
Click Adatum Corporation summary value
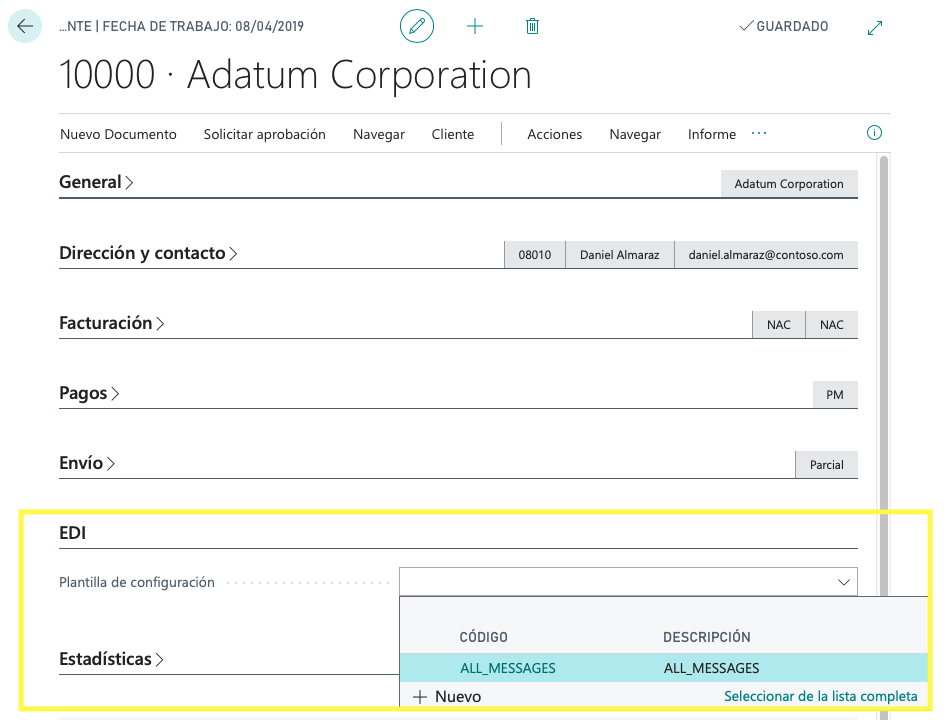click(789, 184)
